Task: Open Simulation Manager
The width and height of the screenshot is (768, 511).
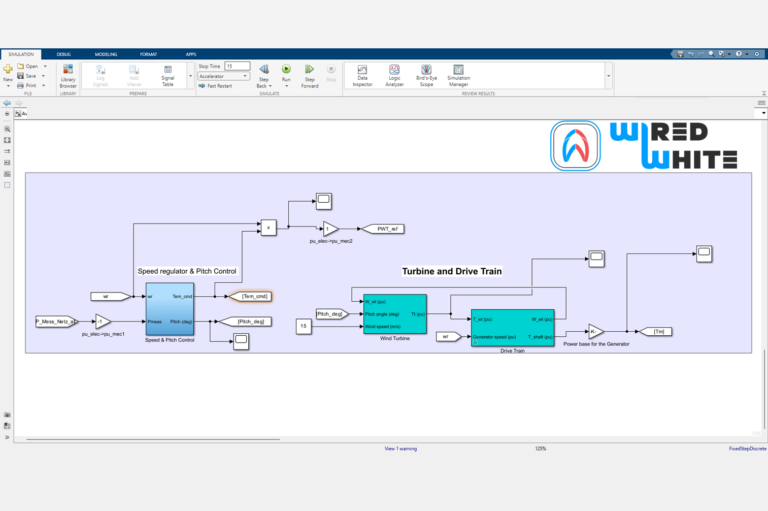Action: [x=459, y=75]
